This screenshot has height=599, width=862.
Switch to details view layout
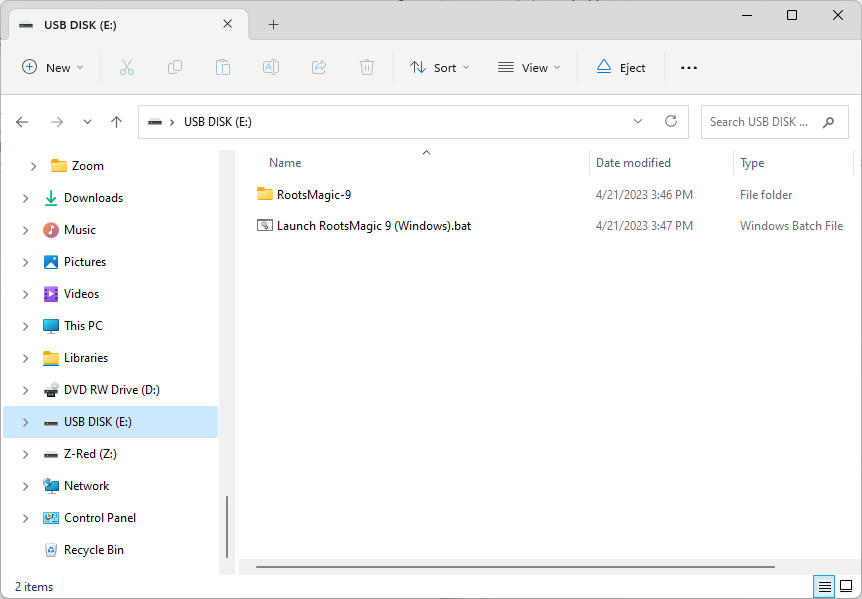click(824, 586)
